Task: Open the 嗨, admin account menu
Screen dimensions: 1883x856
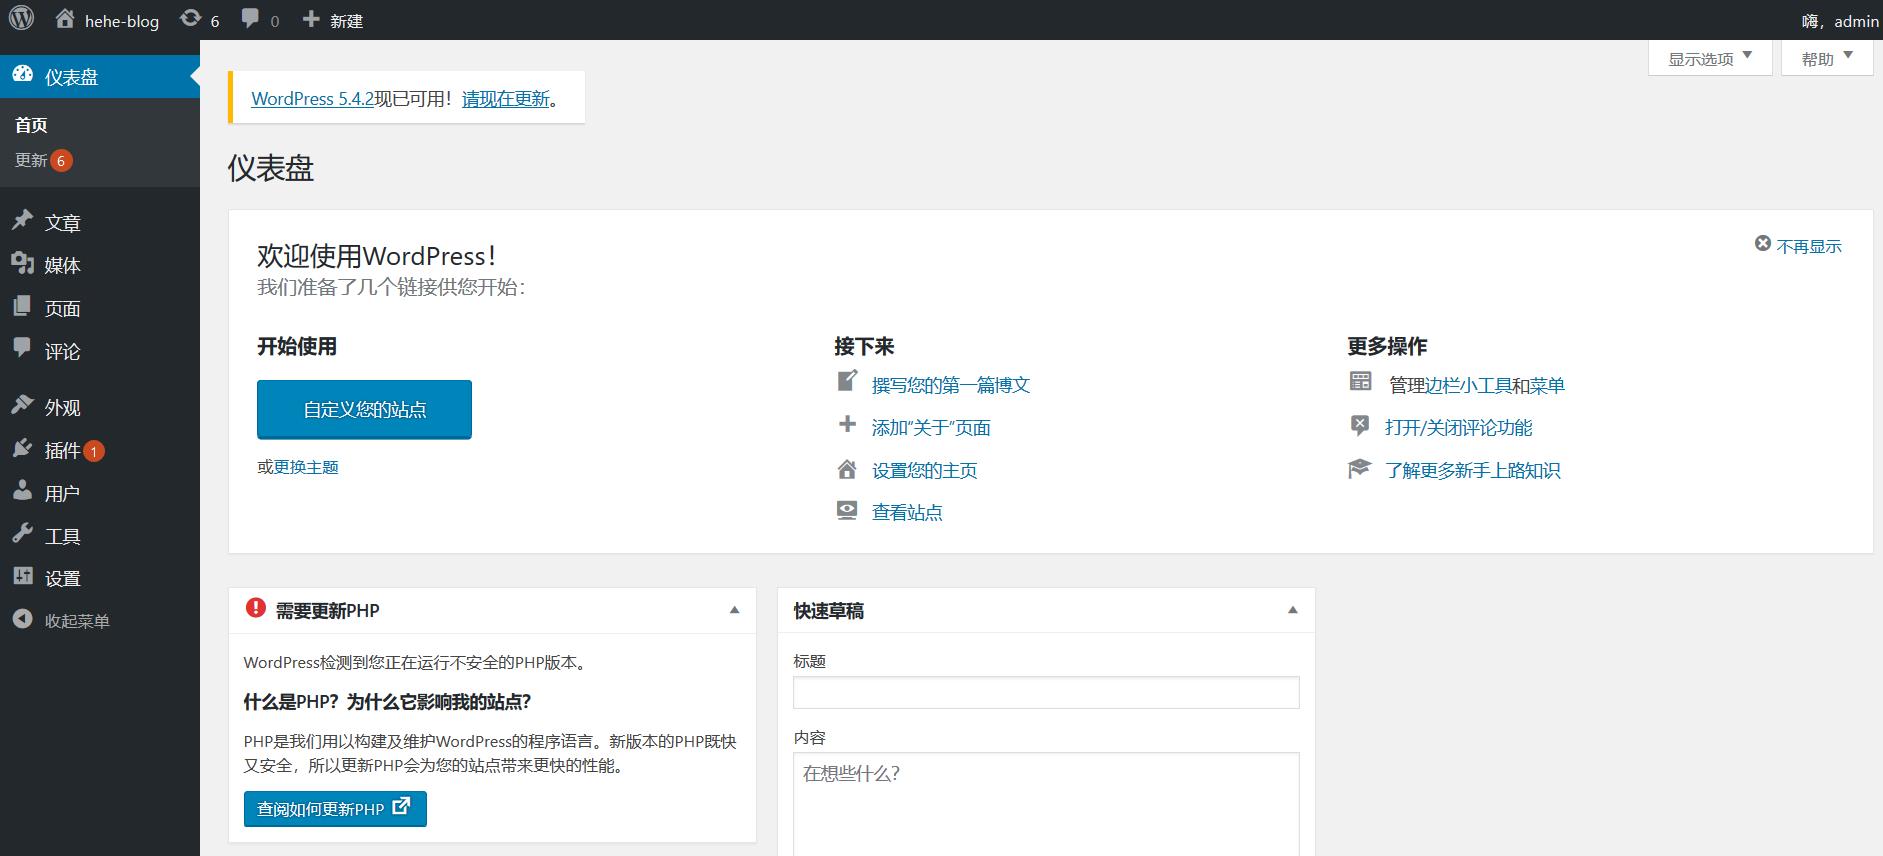Action: [x=1840, y=21]
